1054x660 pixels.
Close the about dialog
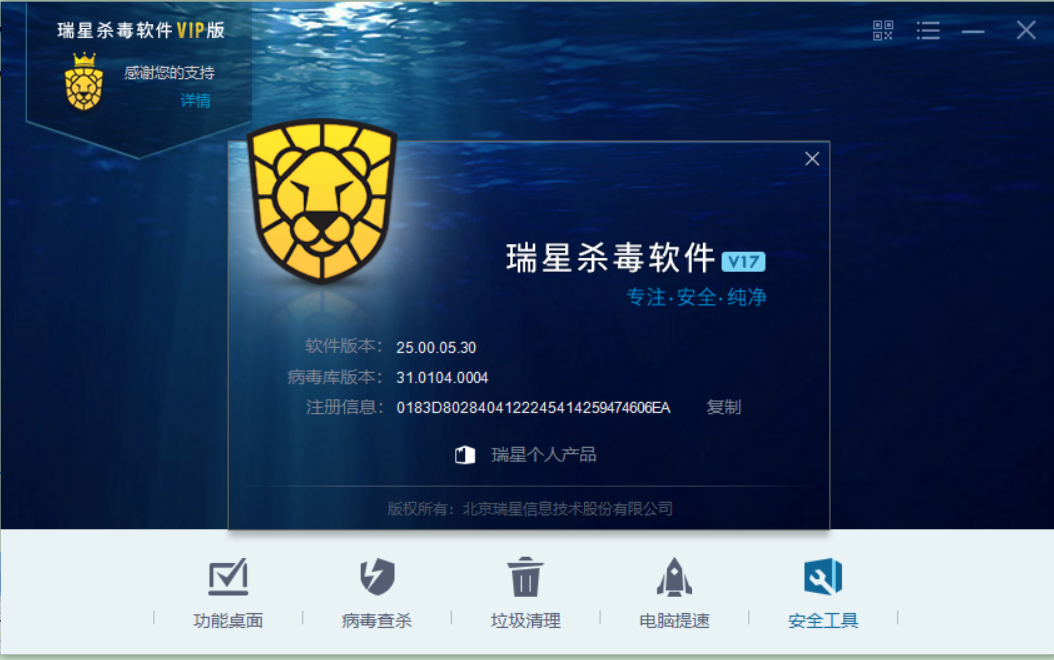coord(812,159)
